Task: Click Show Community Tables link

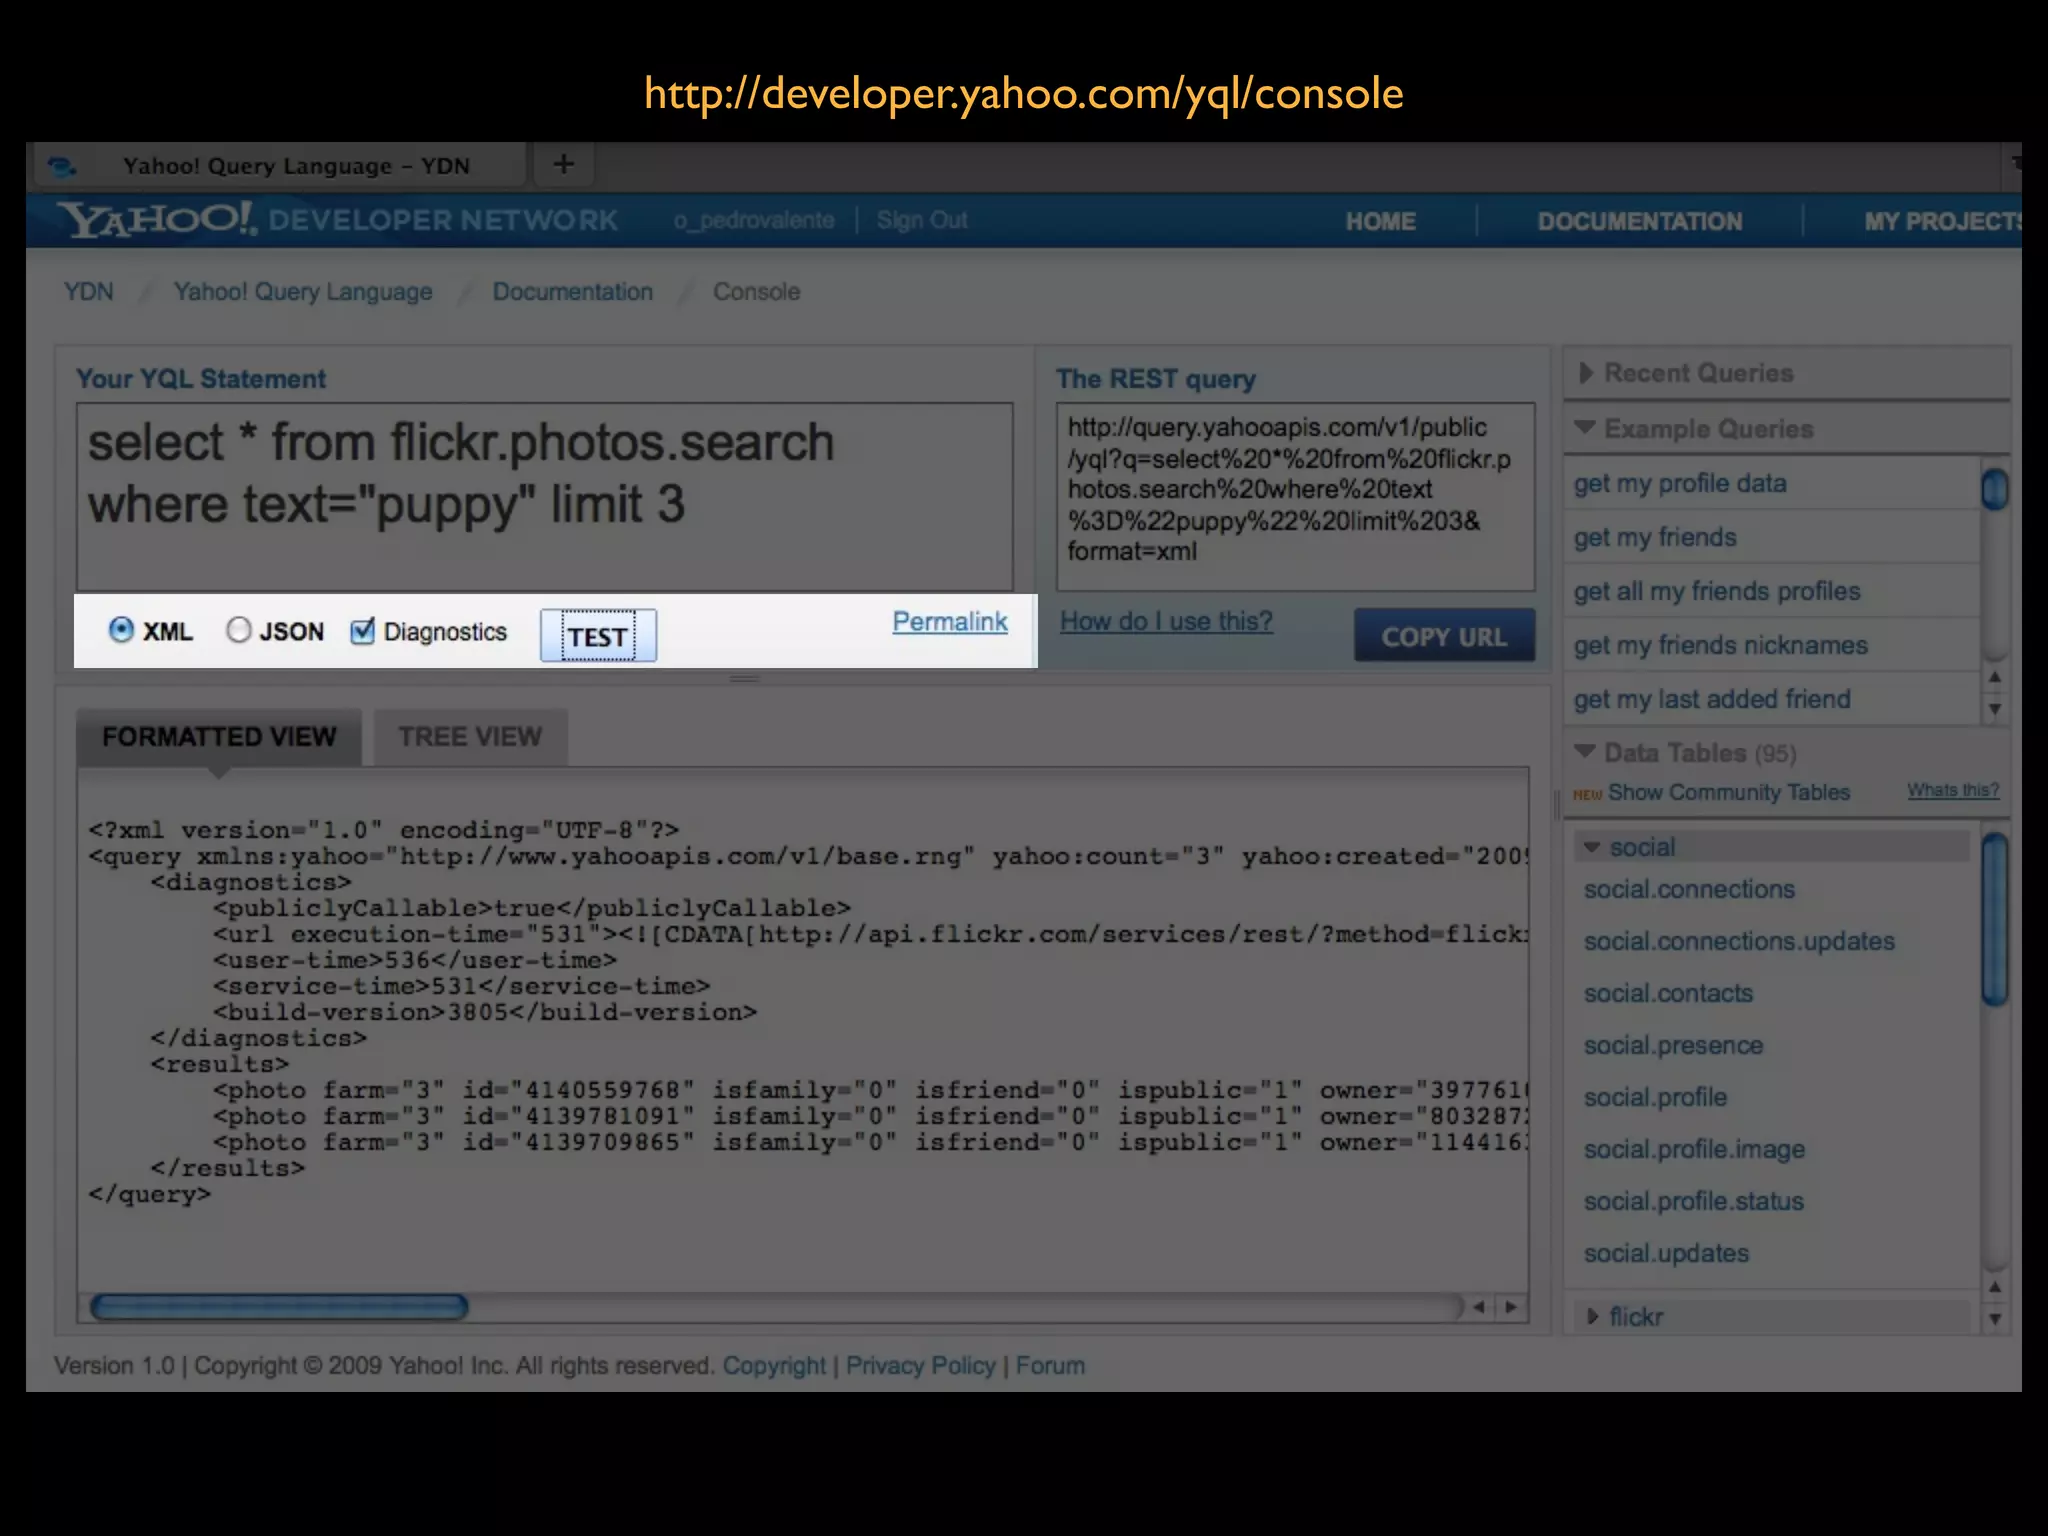Action: pos(1729,792)
